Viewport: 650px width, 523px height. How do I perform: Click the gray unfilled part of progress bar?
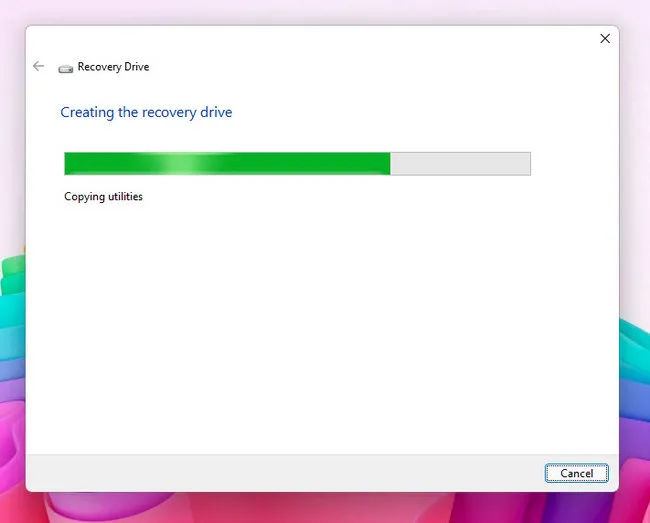coord(460,164)
